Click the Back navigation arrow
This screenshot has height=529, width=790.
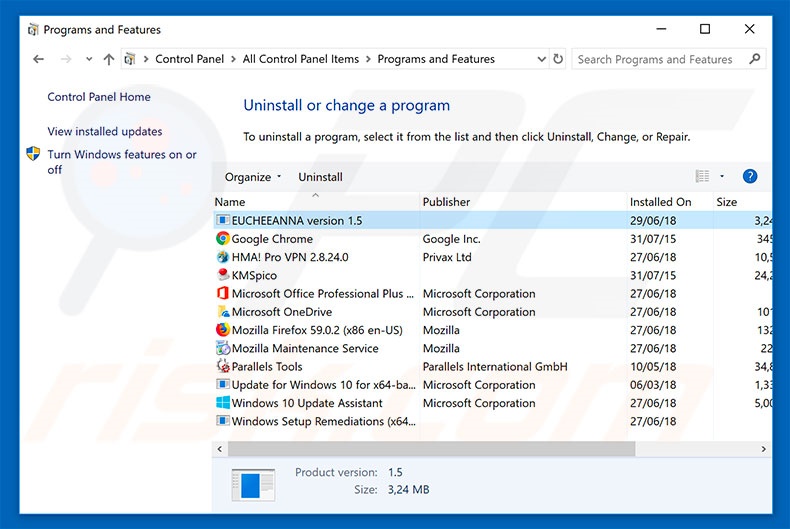coord(38,59)
